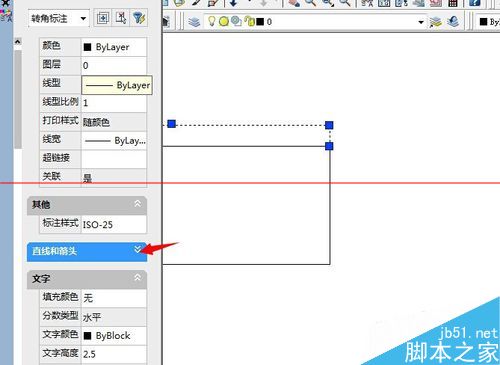Click layer 0 black color swatch in toolbar
The height and width of the screenshot is (365, 500).
click(260, 22)
